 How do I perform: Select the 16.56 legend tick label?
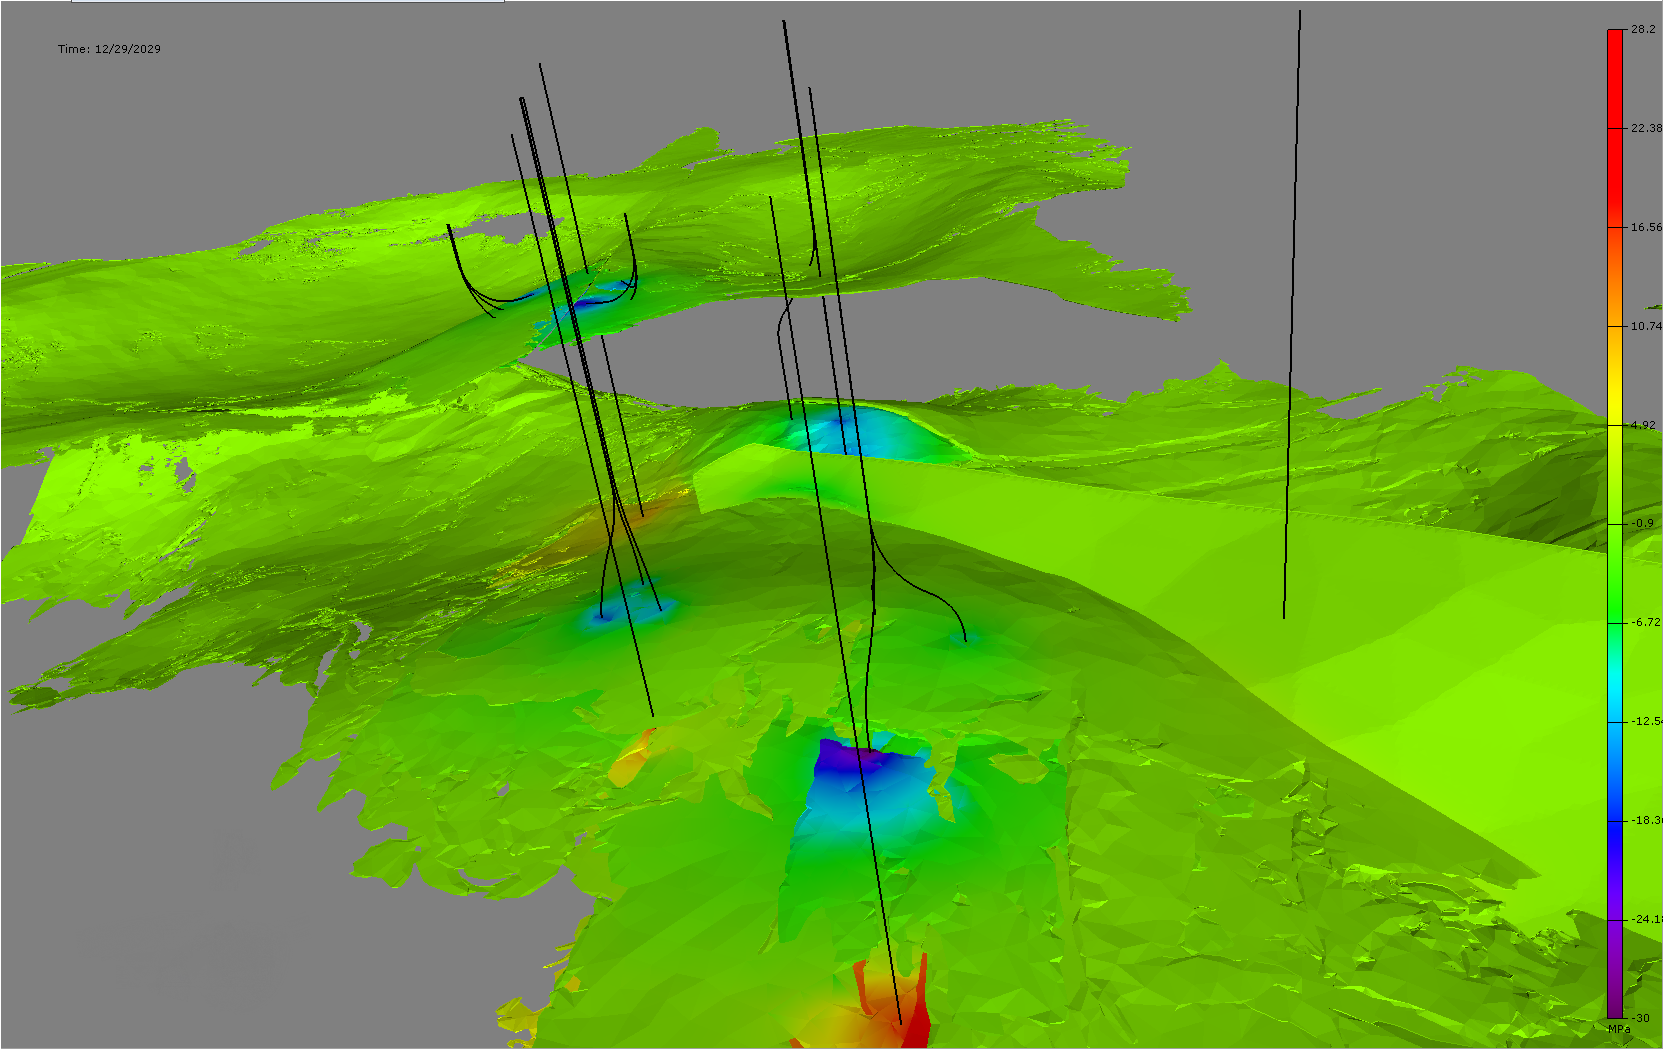pos(1646,228)
